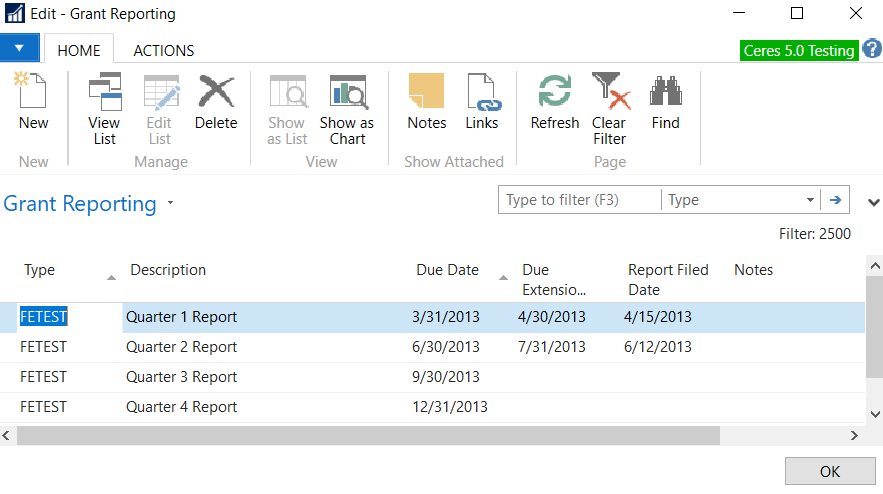
Task: Open the Type filter field dropdown
Action: [809, 200]
